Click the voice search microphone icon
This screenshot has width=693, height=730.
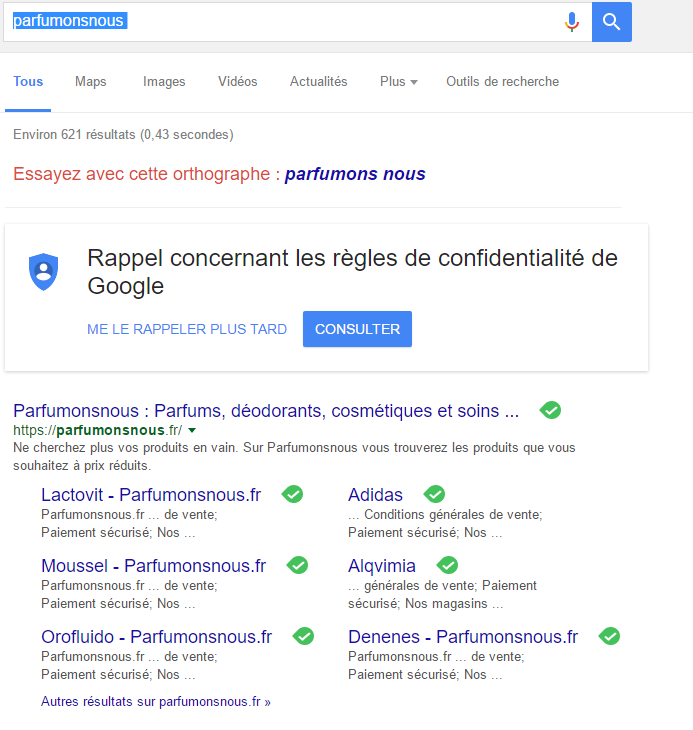coord(572,22)
